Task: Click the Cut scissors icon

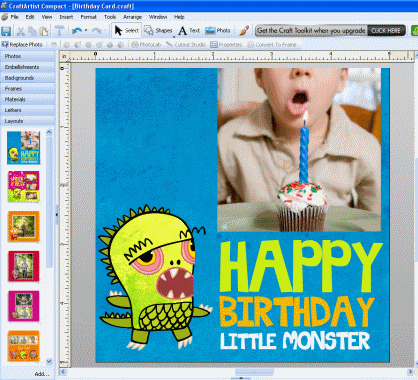Action: click(21, 31)
